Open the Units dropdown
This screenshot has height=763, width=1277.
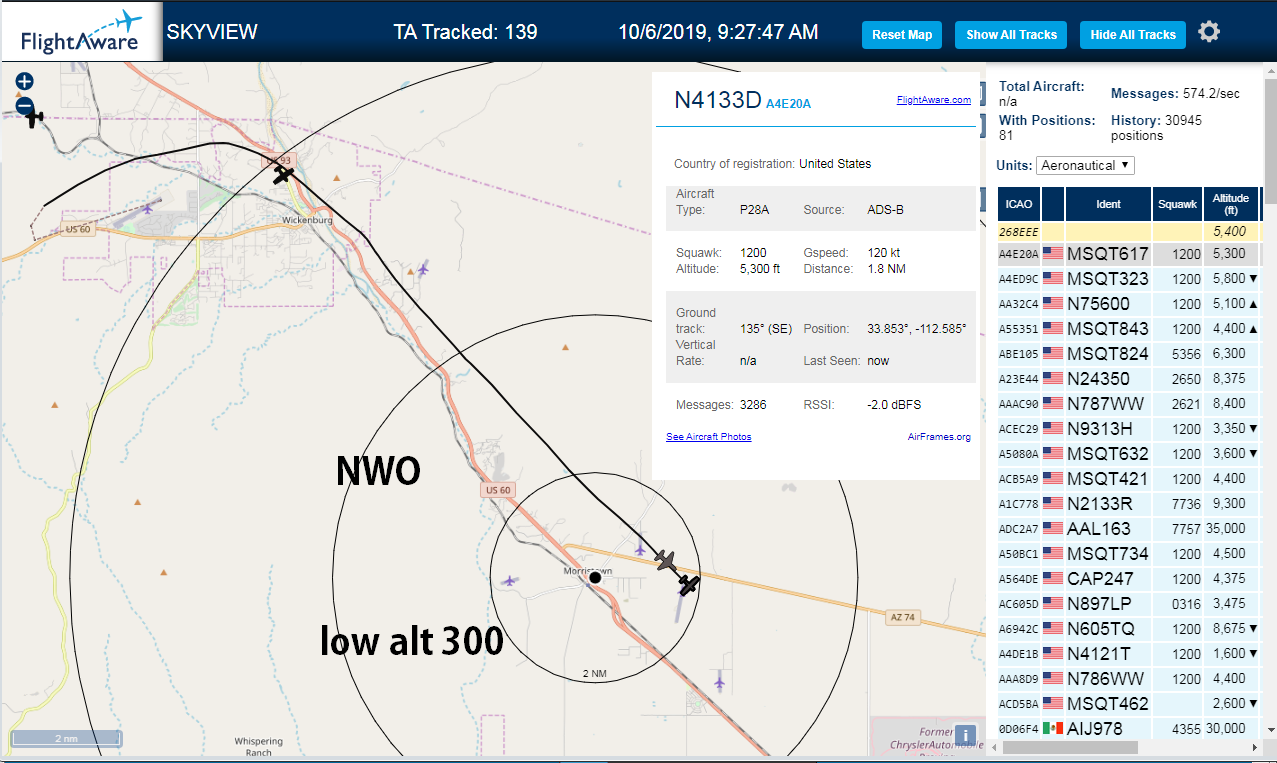click(x=1085, y=165)
